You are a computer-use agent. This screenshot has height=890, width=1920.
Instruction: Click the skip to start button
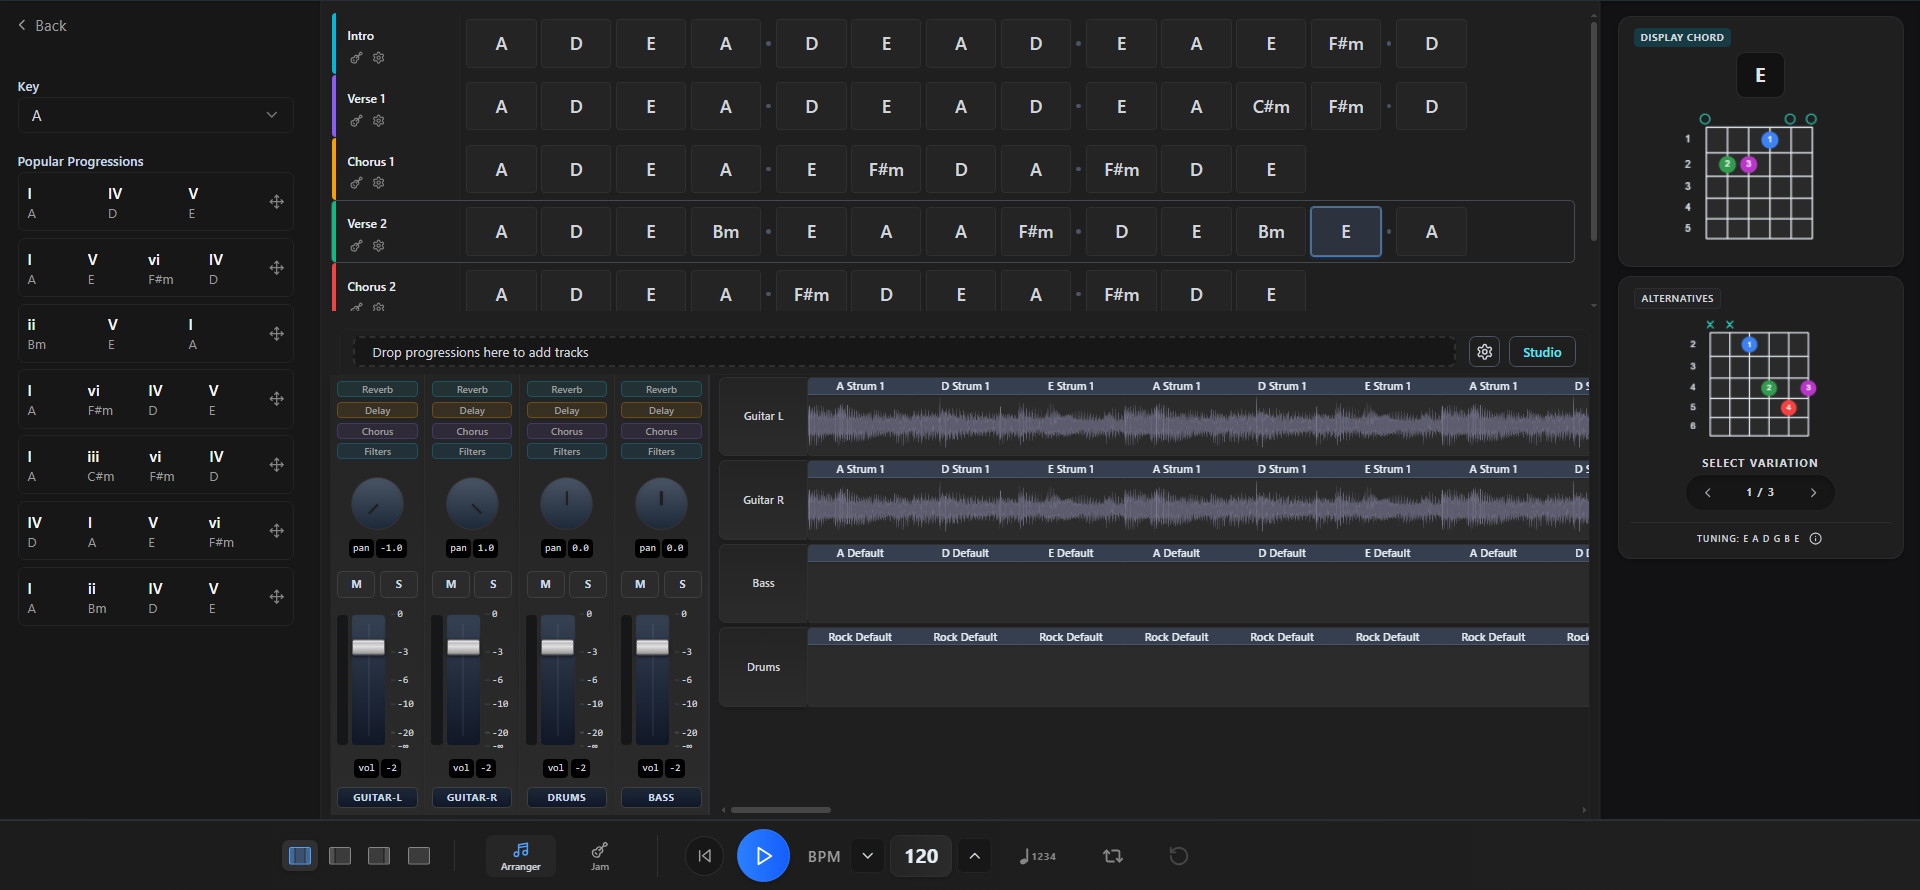click(705, 856)
